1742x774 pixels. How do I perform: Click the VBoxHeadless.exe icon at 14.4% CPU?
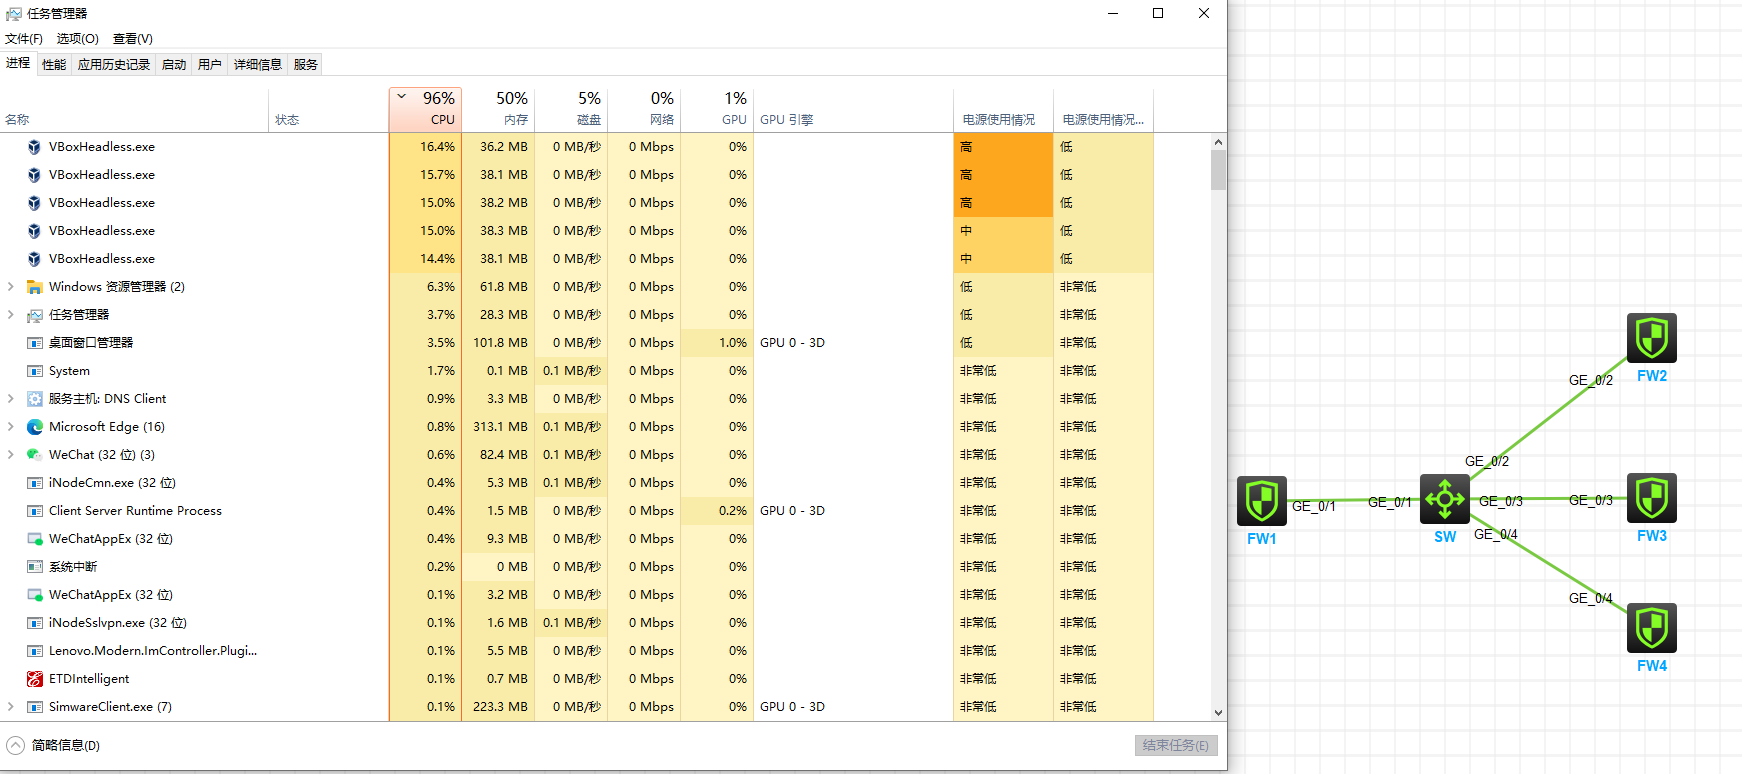point(35,259)
